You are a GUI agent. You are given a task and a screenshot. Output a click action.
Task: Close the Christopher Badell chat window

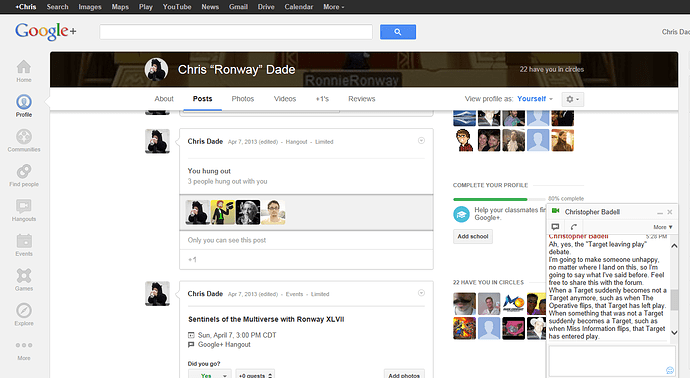tap(670, 212)
